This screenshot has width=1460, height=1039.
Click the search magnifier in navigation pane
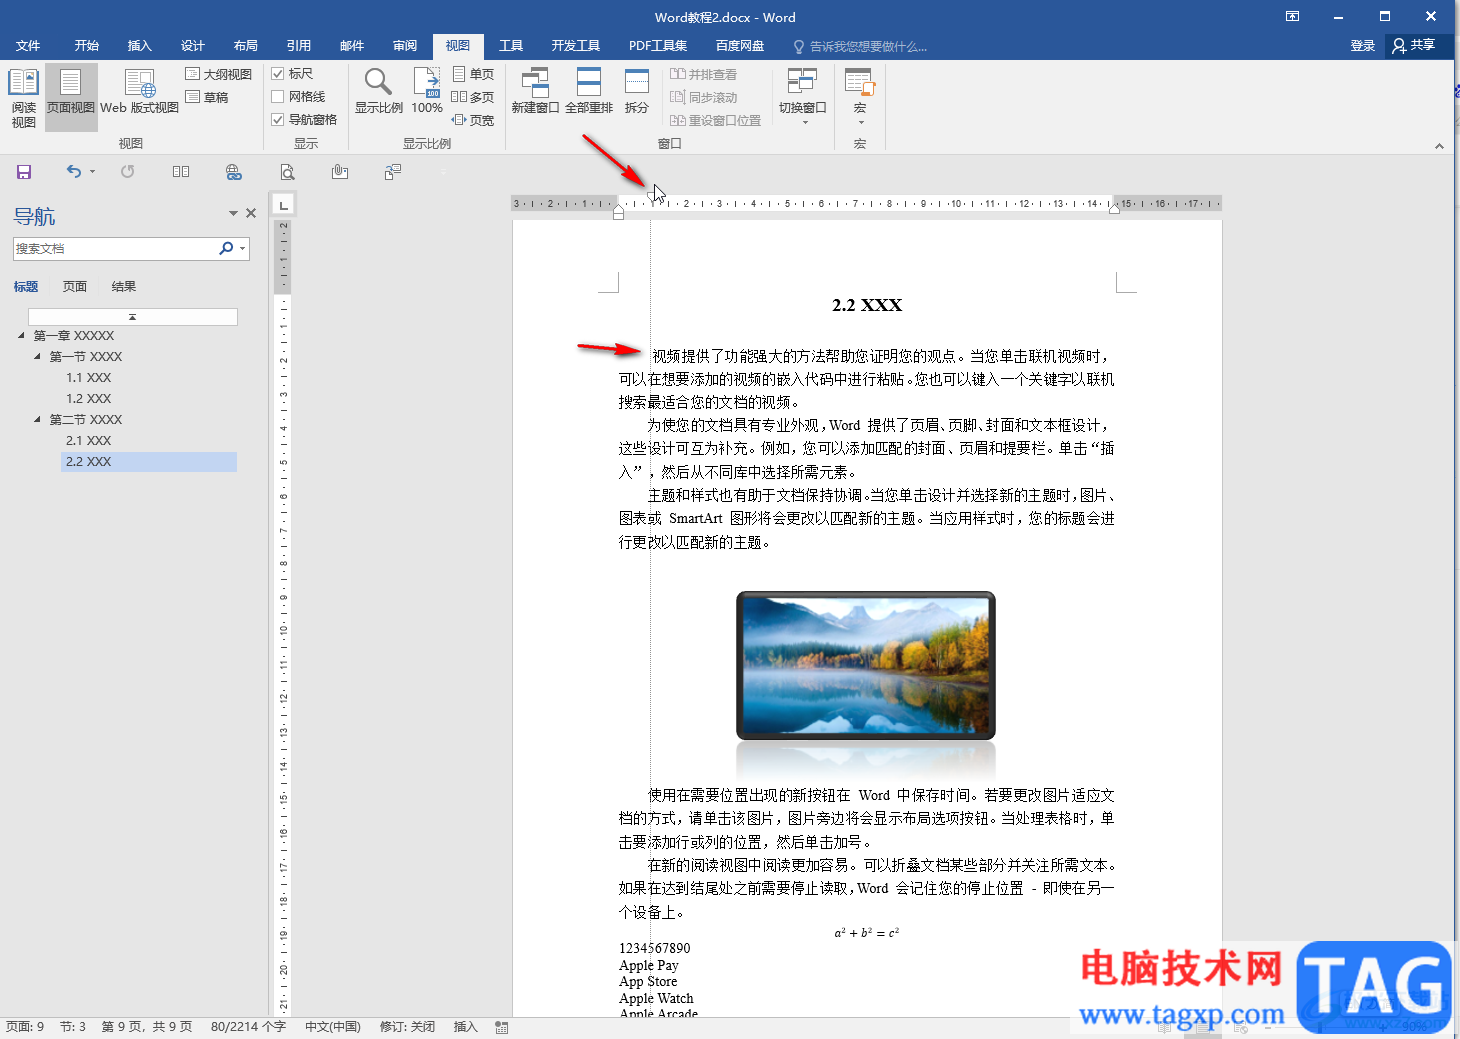pos(226,248)
